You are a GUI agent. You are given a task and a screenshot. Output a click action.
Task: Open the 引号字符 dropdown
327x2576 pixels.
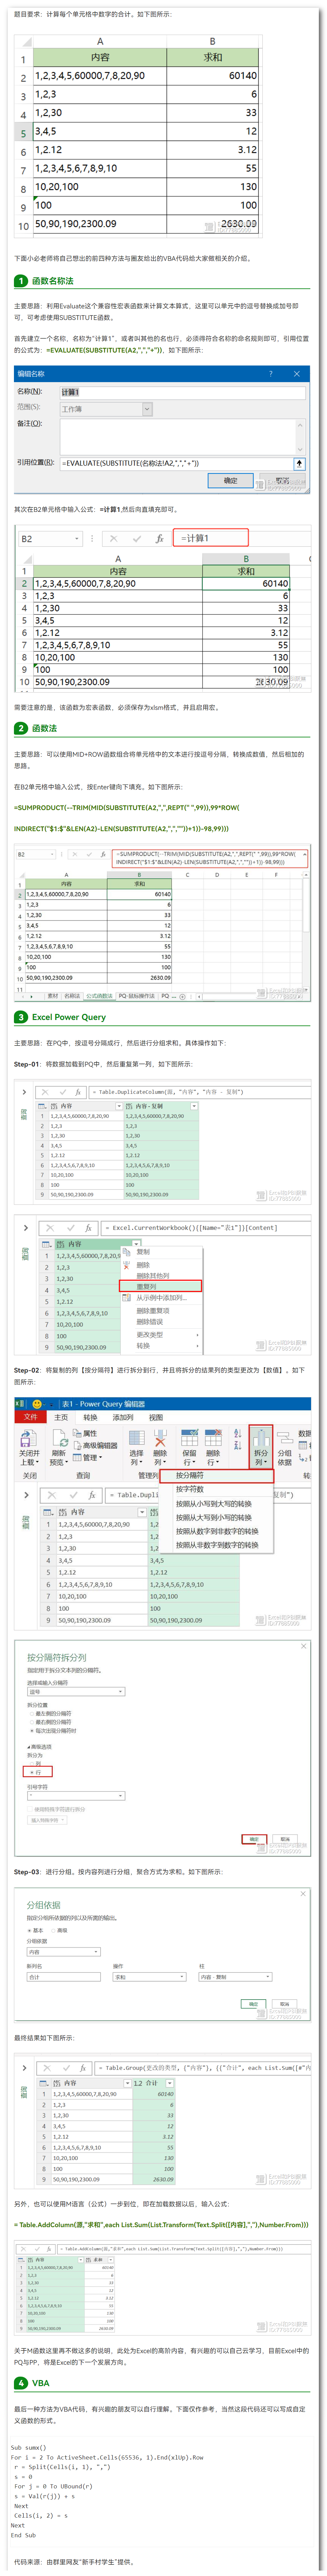click(76, 1796)
